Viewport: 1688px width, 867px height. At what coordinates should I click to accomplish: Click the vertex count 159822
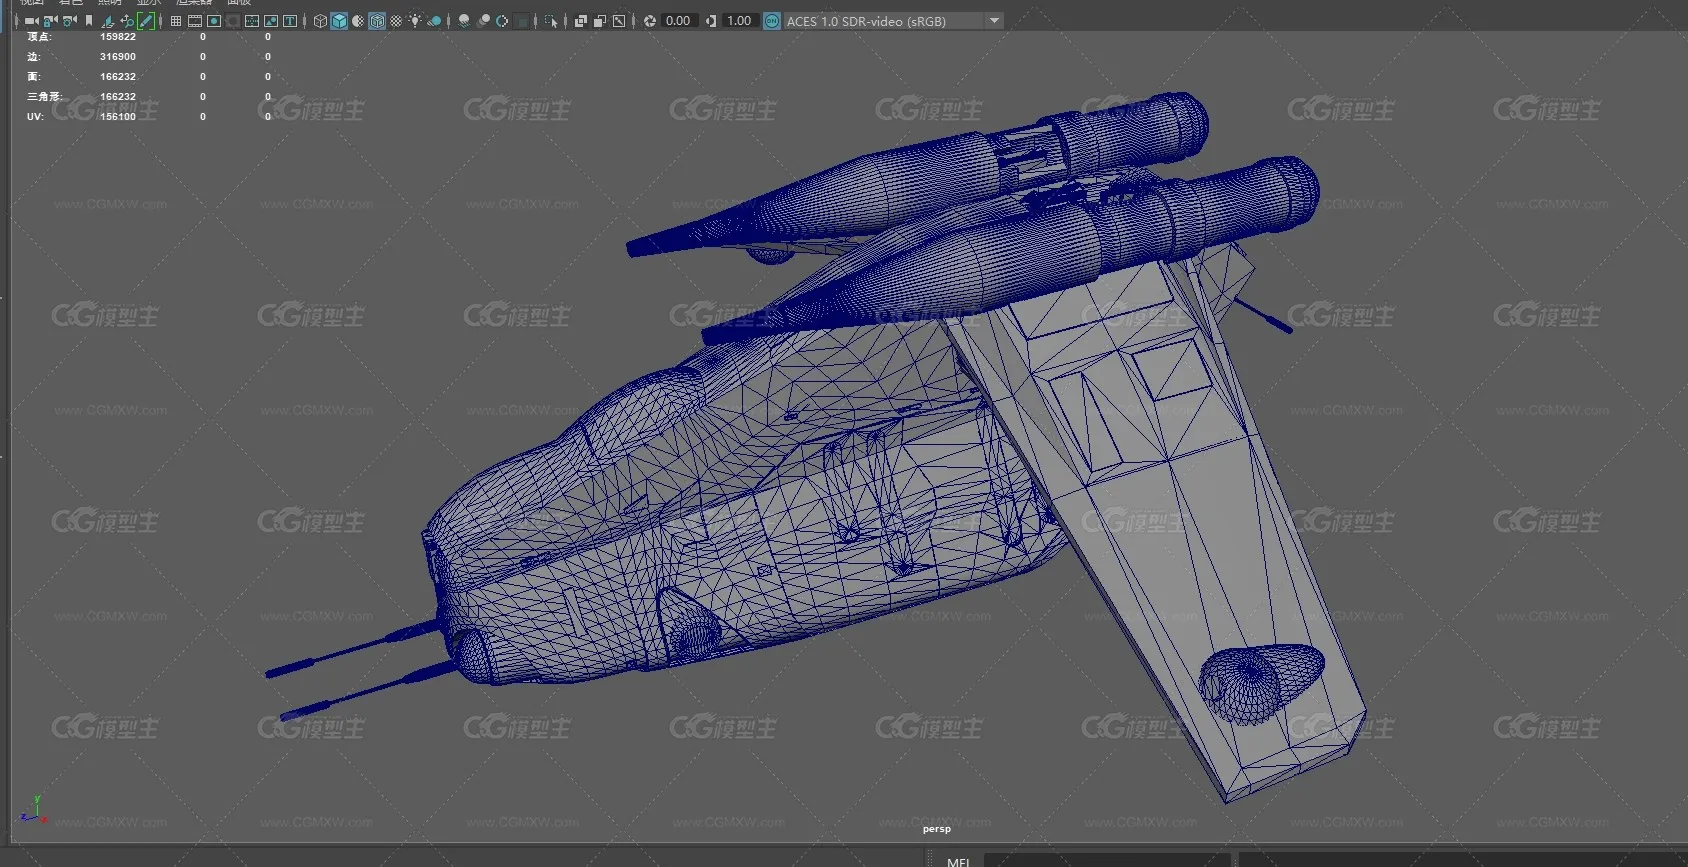pyautogui.click(x=118, y=37)
